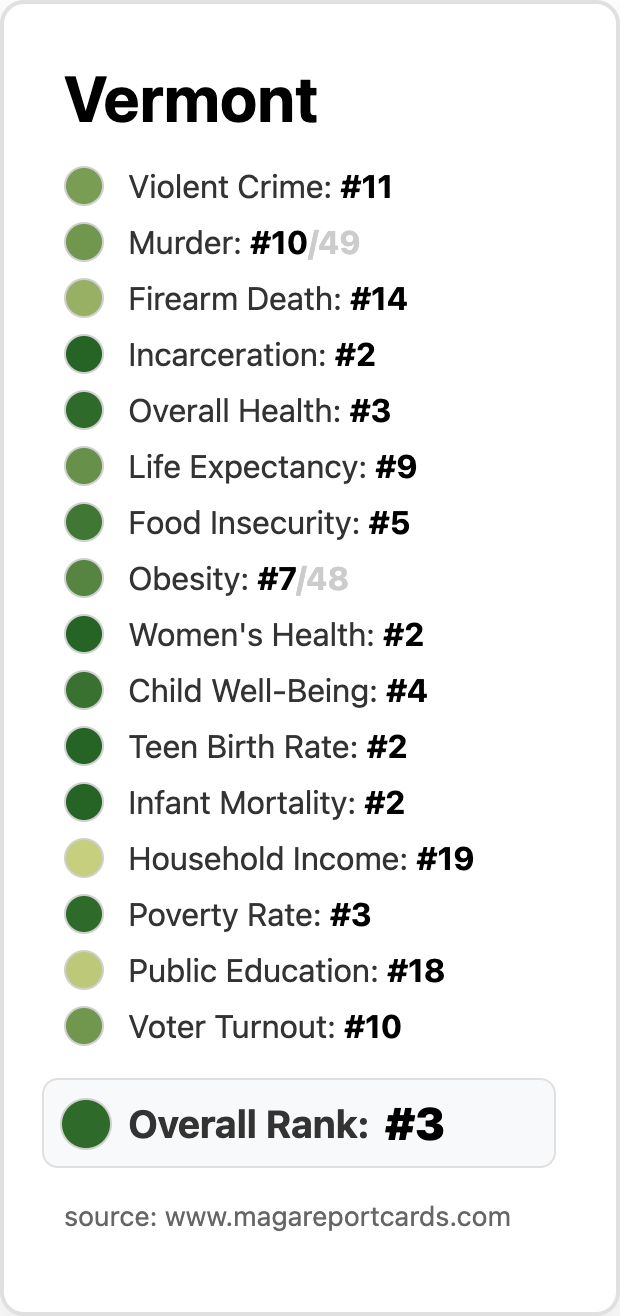Screen dimensions: 620x1316
Task: Click the Child Well-Being #4 entry
Action: tap(246, 691)
